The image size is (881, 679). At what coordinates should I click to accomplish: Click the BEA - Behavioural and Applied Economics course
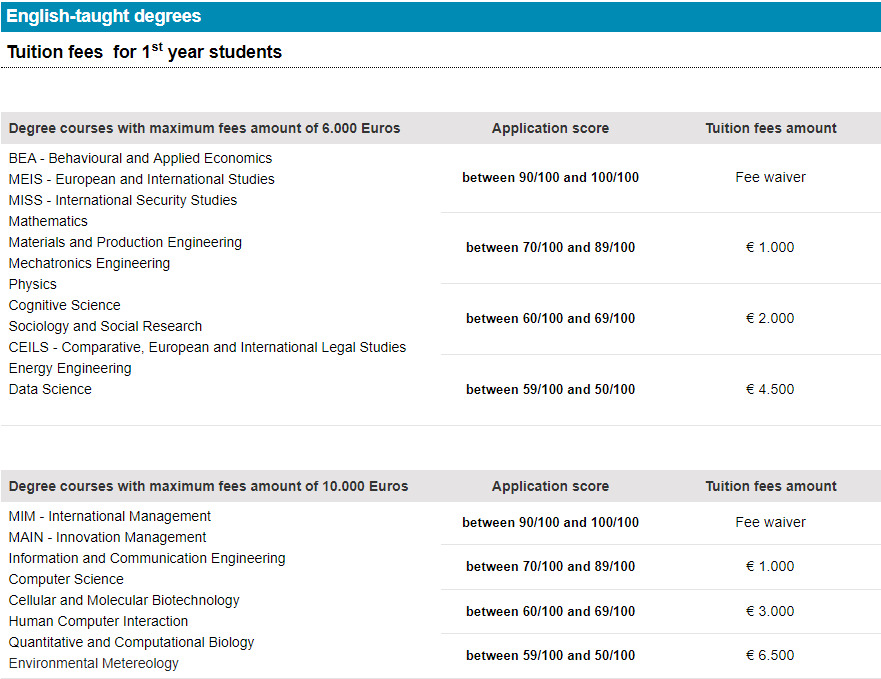click(140, 158)
